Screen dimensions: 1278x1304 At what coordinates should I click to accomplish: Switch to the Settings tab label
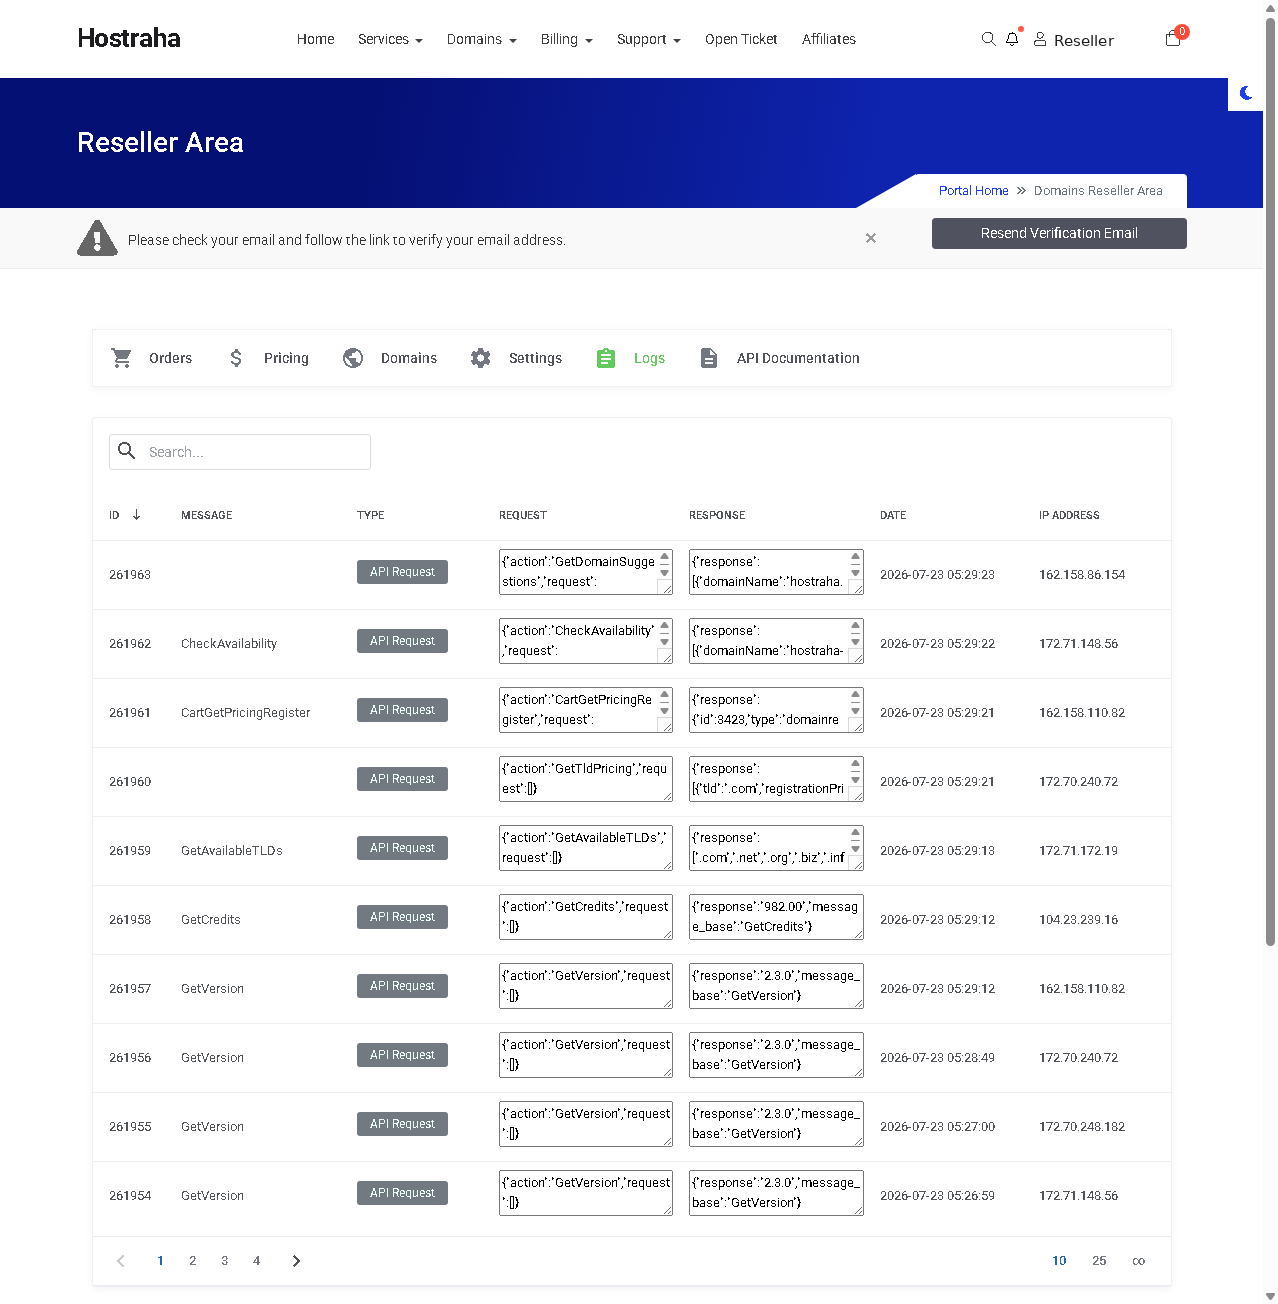pos(535,358)
